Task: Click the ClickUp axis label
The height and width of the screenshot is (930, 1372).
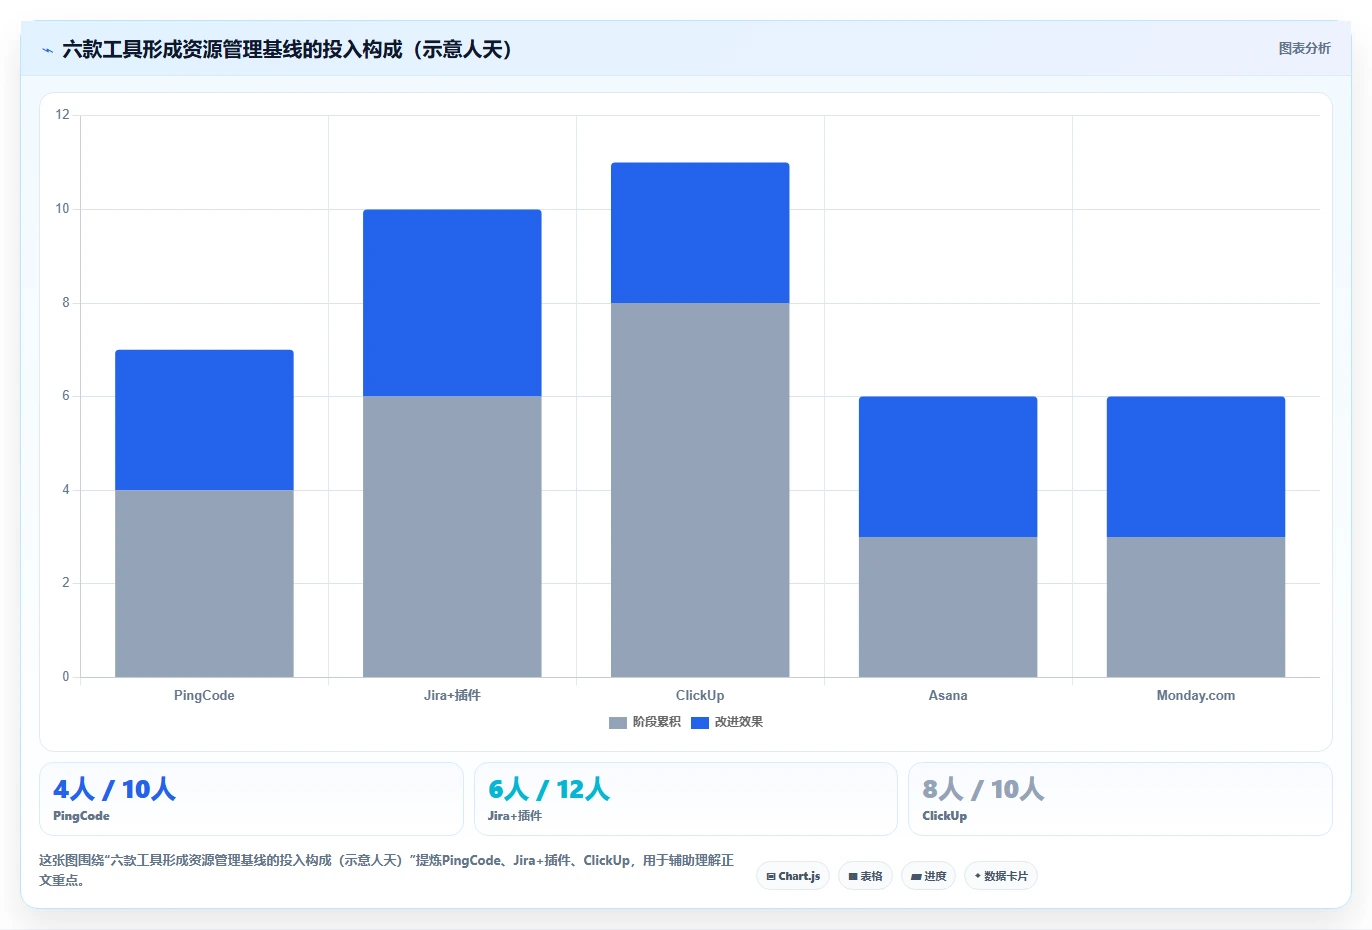Action: (x=700, y=695)
